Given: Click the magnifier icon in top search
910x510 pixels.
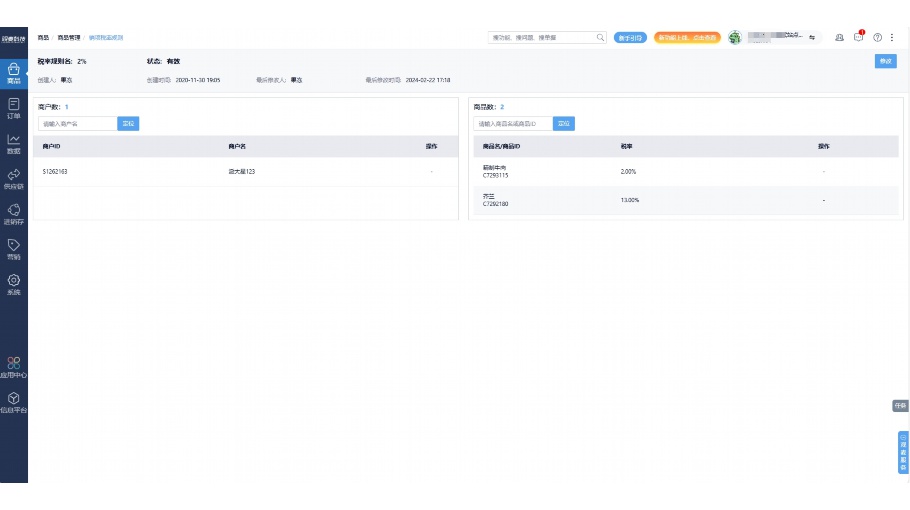Looking at the screenshot, I should (x=600, y=37).
